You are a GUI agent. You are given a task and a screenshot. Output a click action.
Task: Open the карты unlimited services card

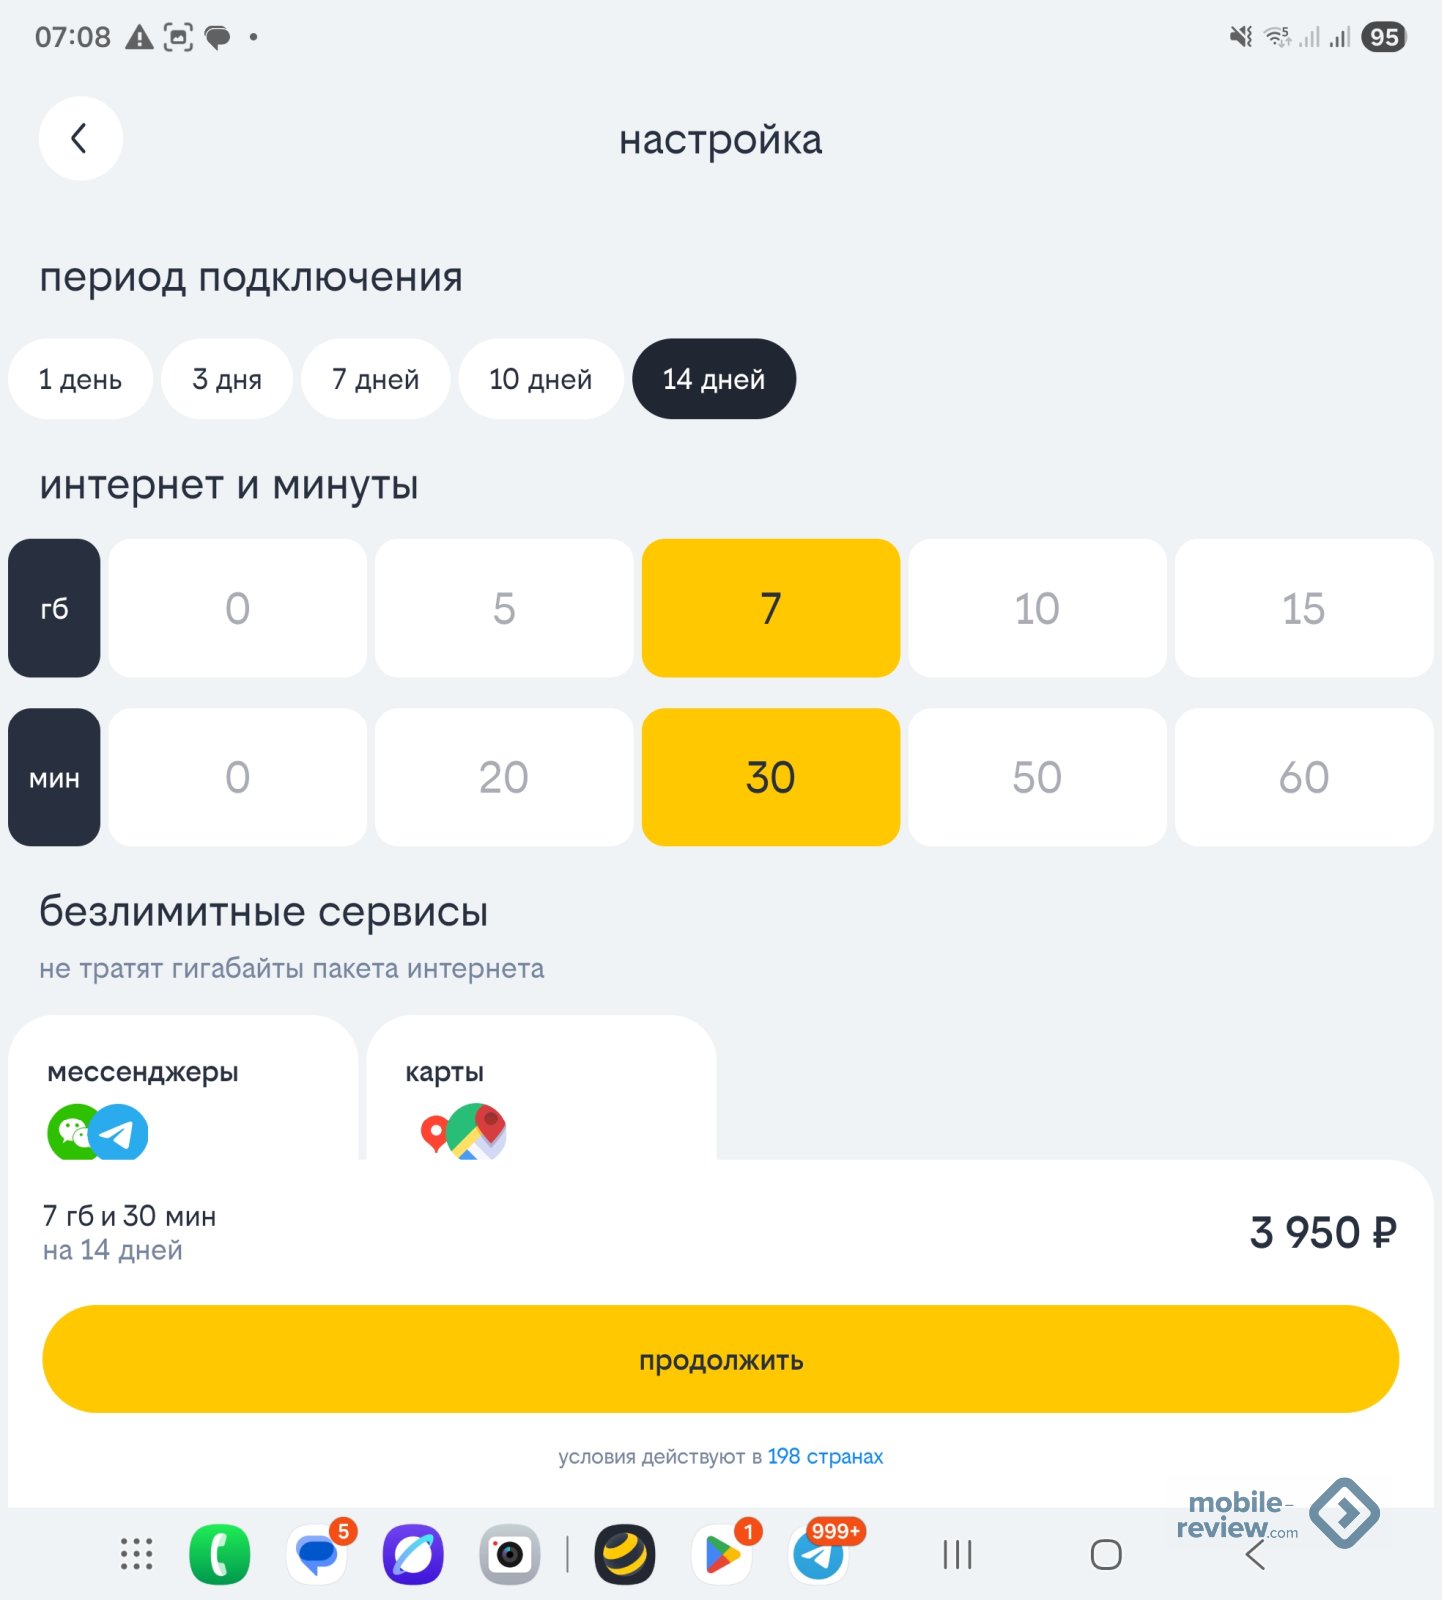click(x=541, y=1092)
